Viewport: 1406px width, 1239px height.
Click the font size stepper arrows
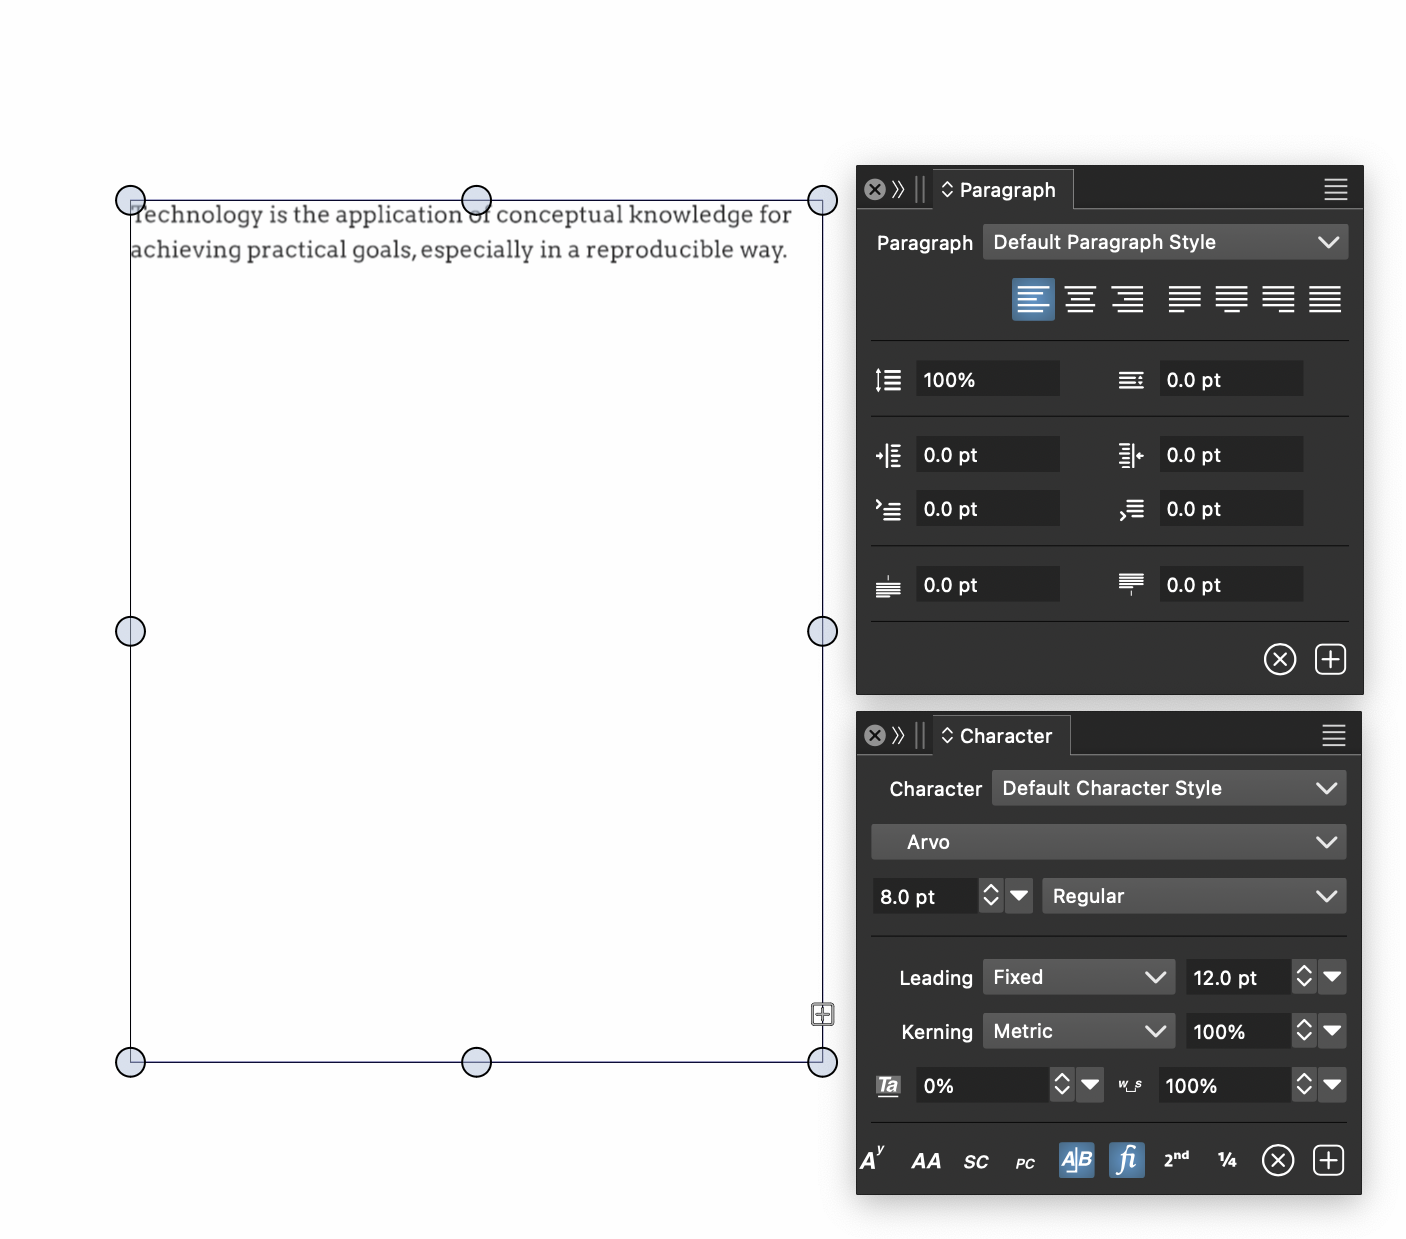[x=990, y=896]
